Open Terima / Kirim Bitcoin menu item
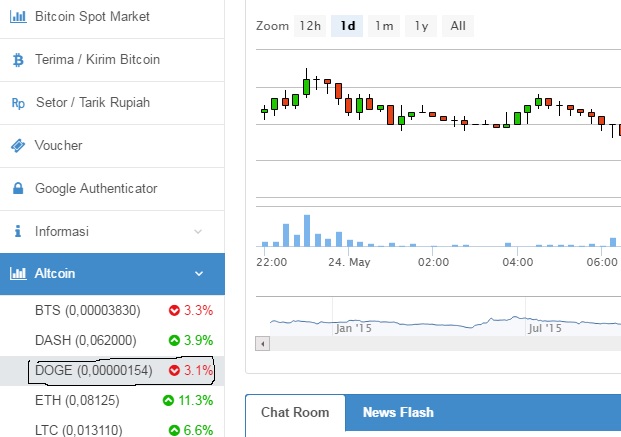Viewport: 621px width, 437px height. 112,60
